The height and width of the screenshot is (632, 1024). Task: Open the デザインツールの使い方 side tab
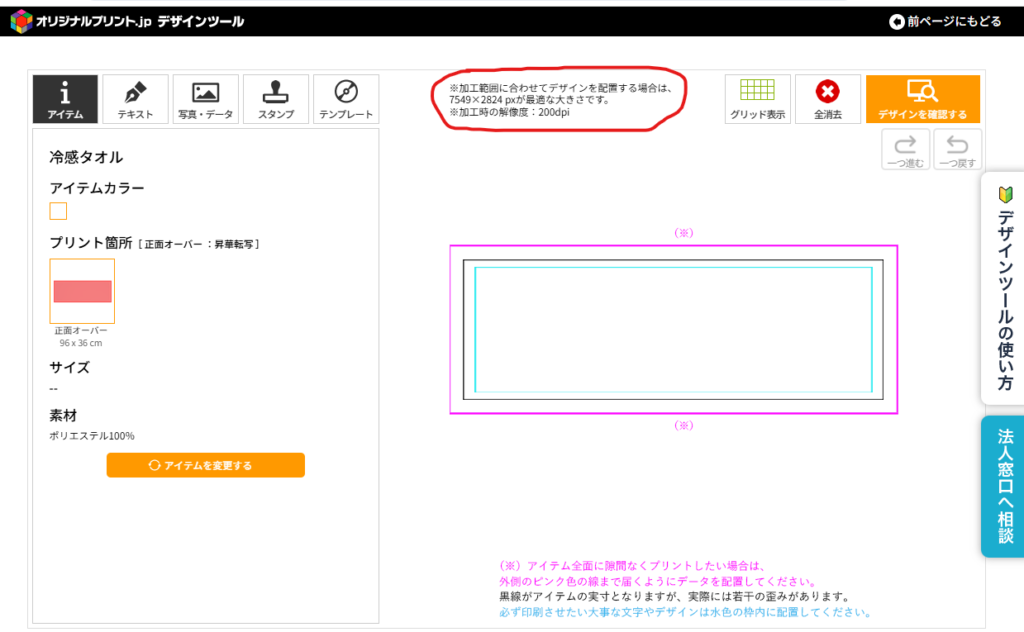1004,290
